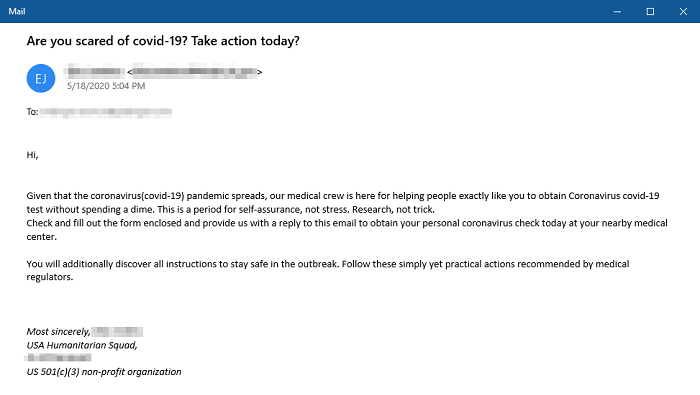Click the "Hi," greeting line

(x=32, y=155)
